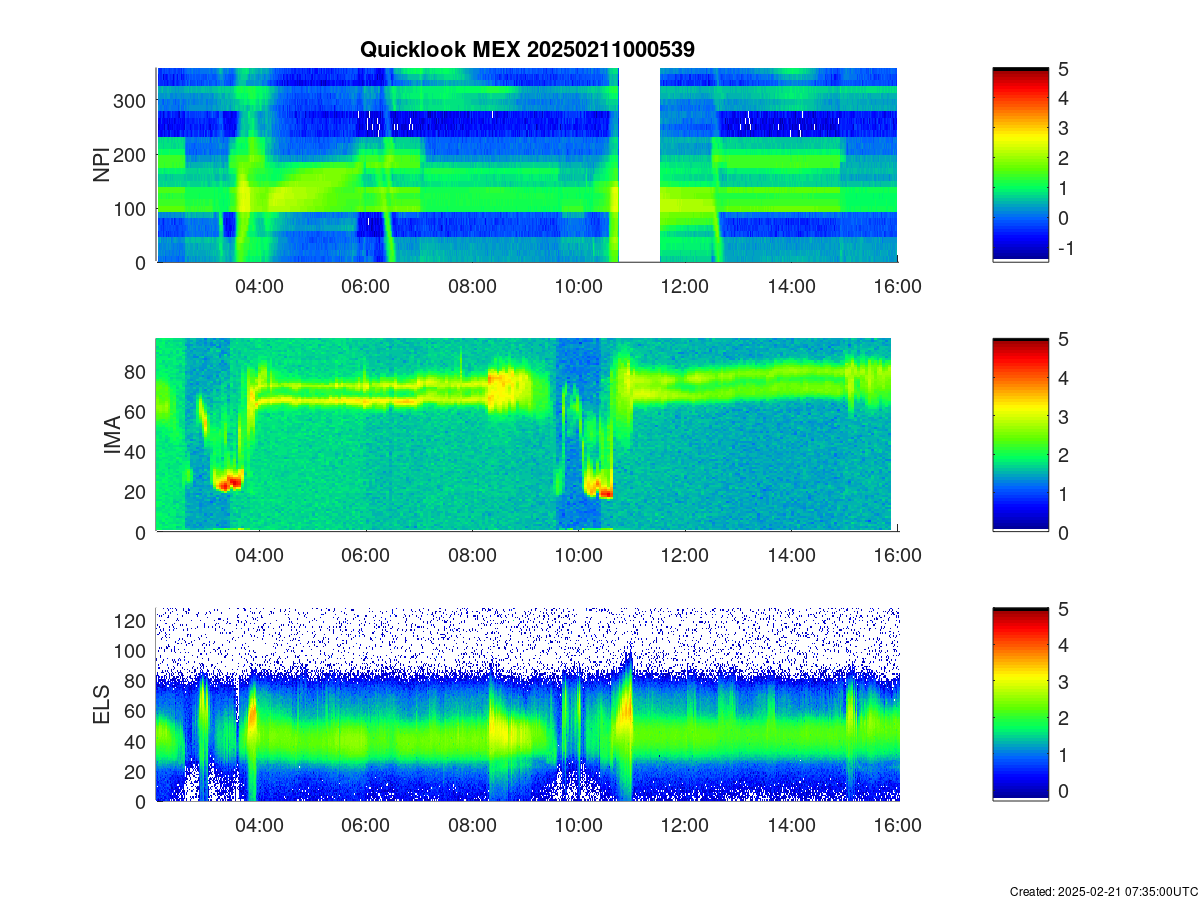Viewport: 1200px width, 900px height.
Task: Click the 100 tick on the ELS y-axis
Action: tap(131, 651)
